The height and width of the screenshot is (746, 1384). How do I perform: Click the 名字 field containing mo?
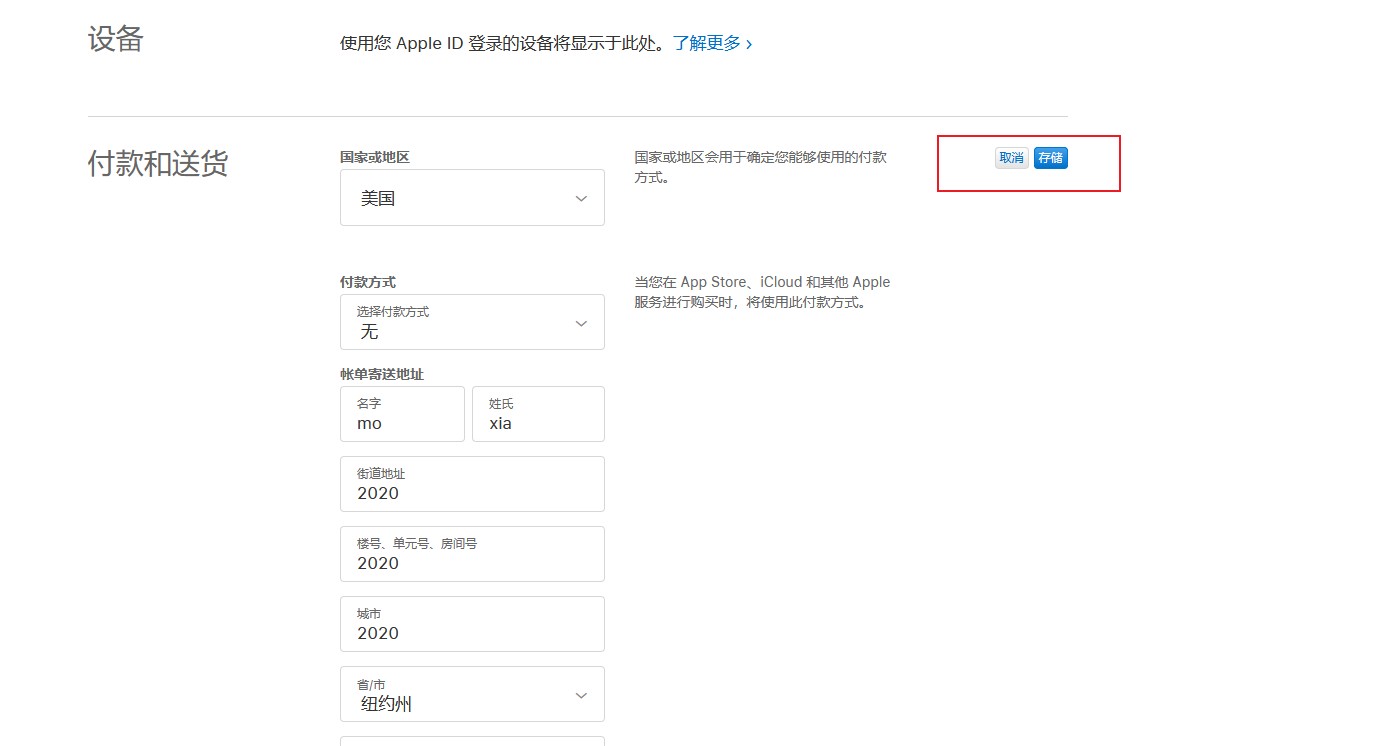[x=402, y=414]
